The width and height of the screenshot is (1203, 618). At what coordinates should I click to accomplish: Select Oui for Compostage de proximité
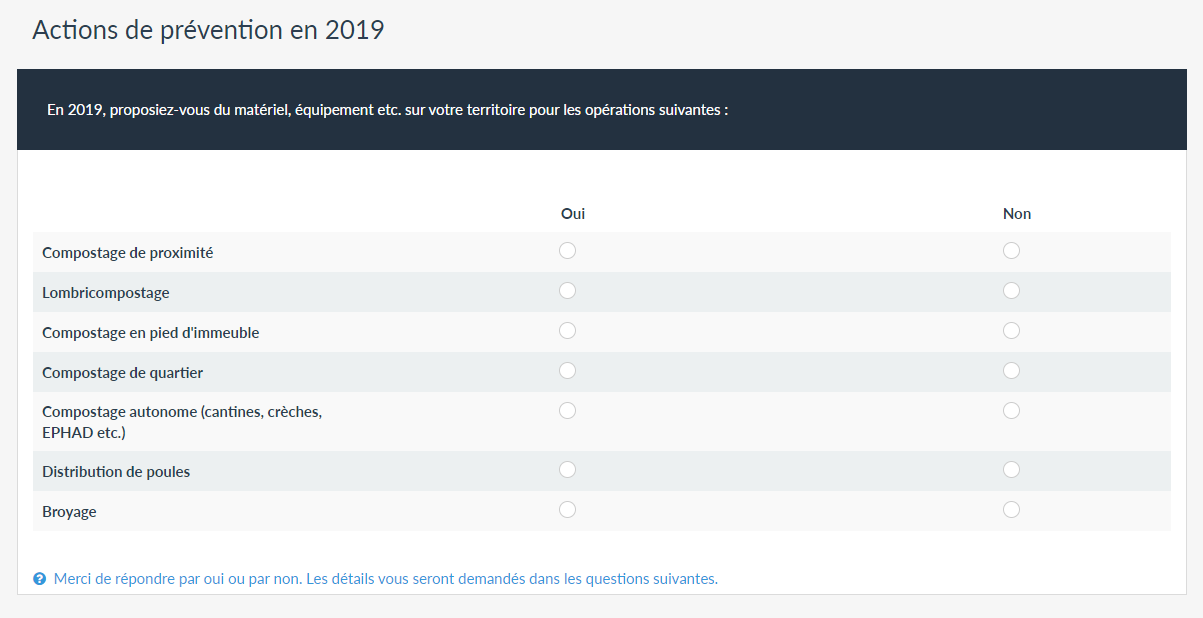click(x=567, y=250)
